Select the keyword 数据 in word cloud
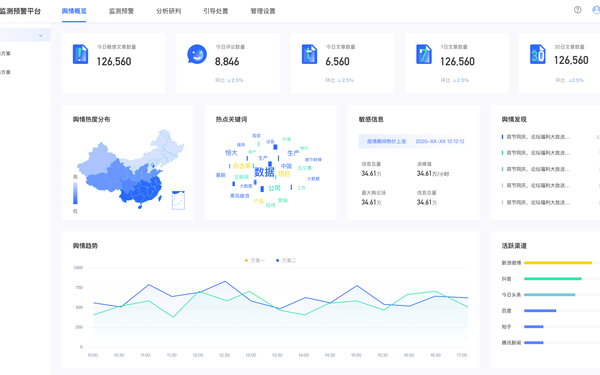Screen dimensions: 600x375 (x=264, y=172)
